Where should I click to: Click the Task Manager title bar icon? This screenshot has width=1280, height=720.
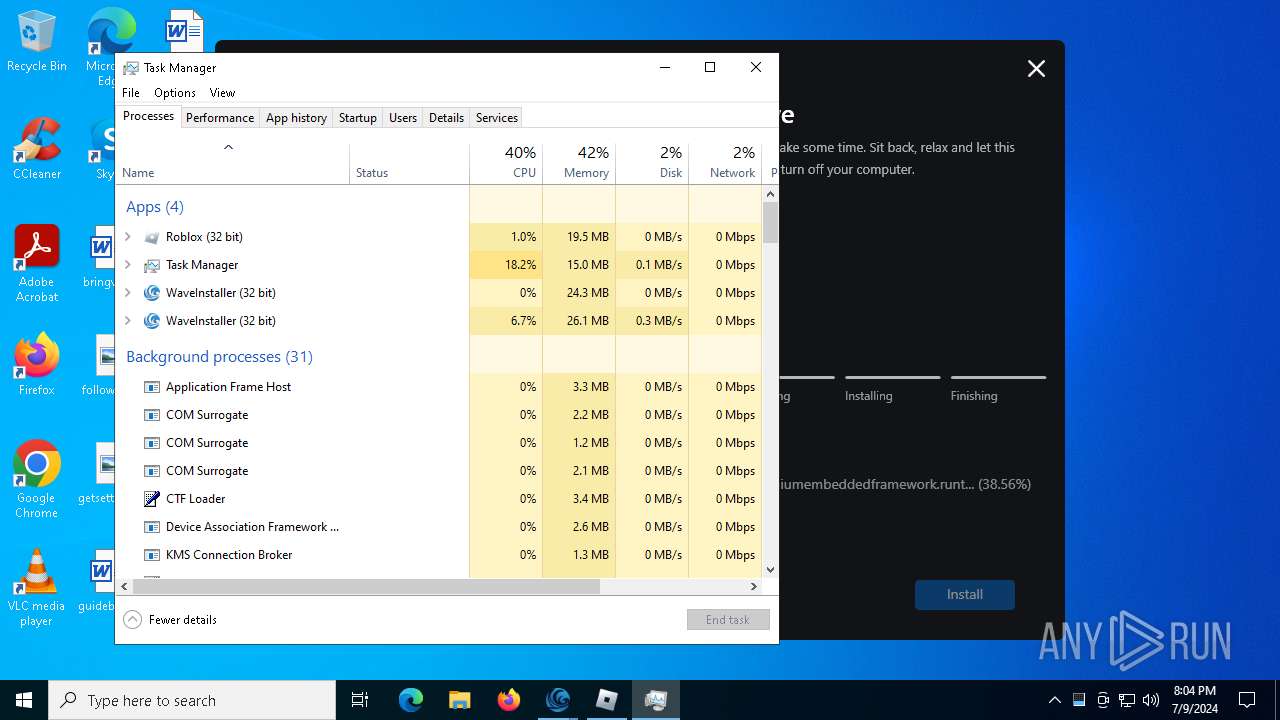131,68
